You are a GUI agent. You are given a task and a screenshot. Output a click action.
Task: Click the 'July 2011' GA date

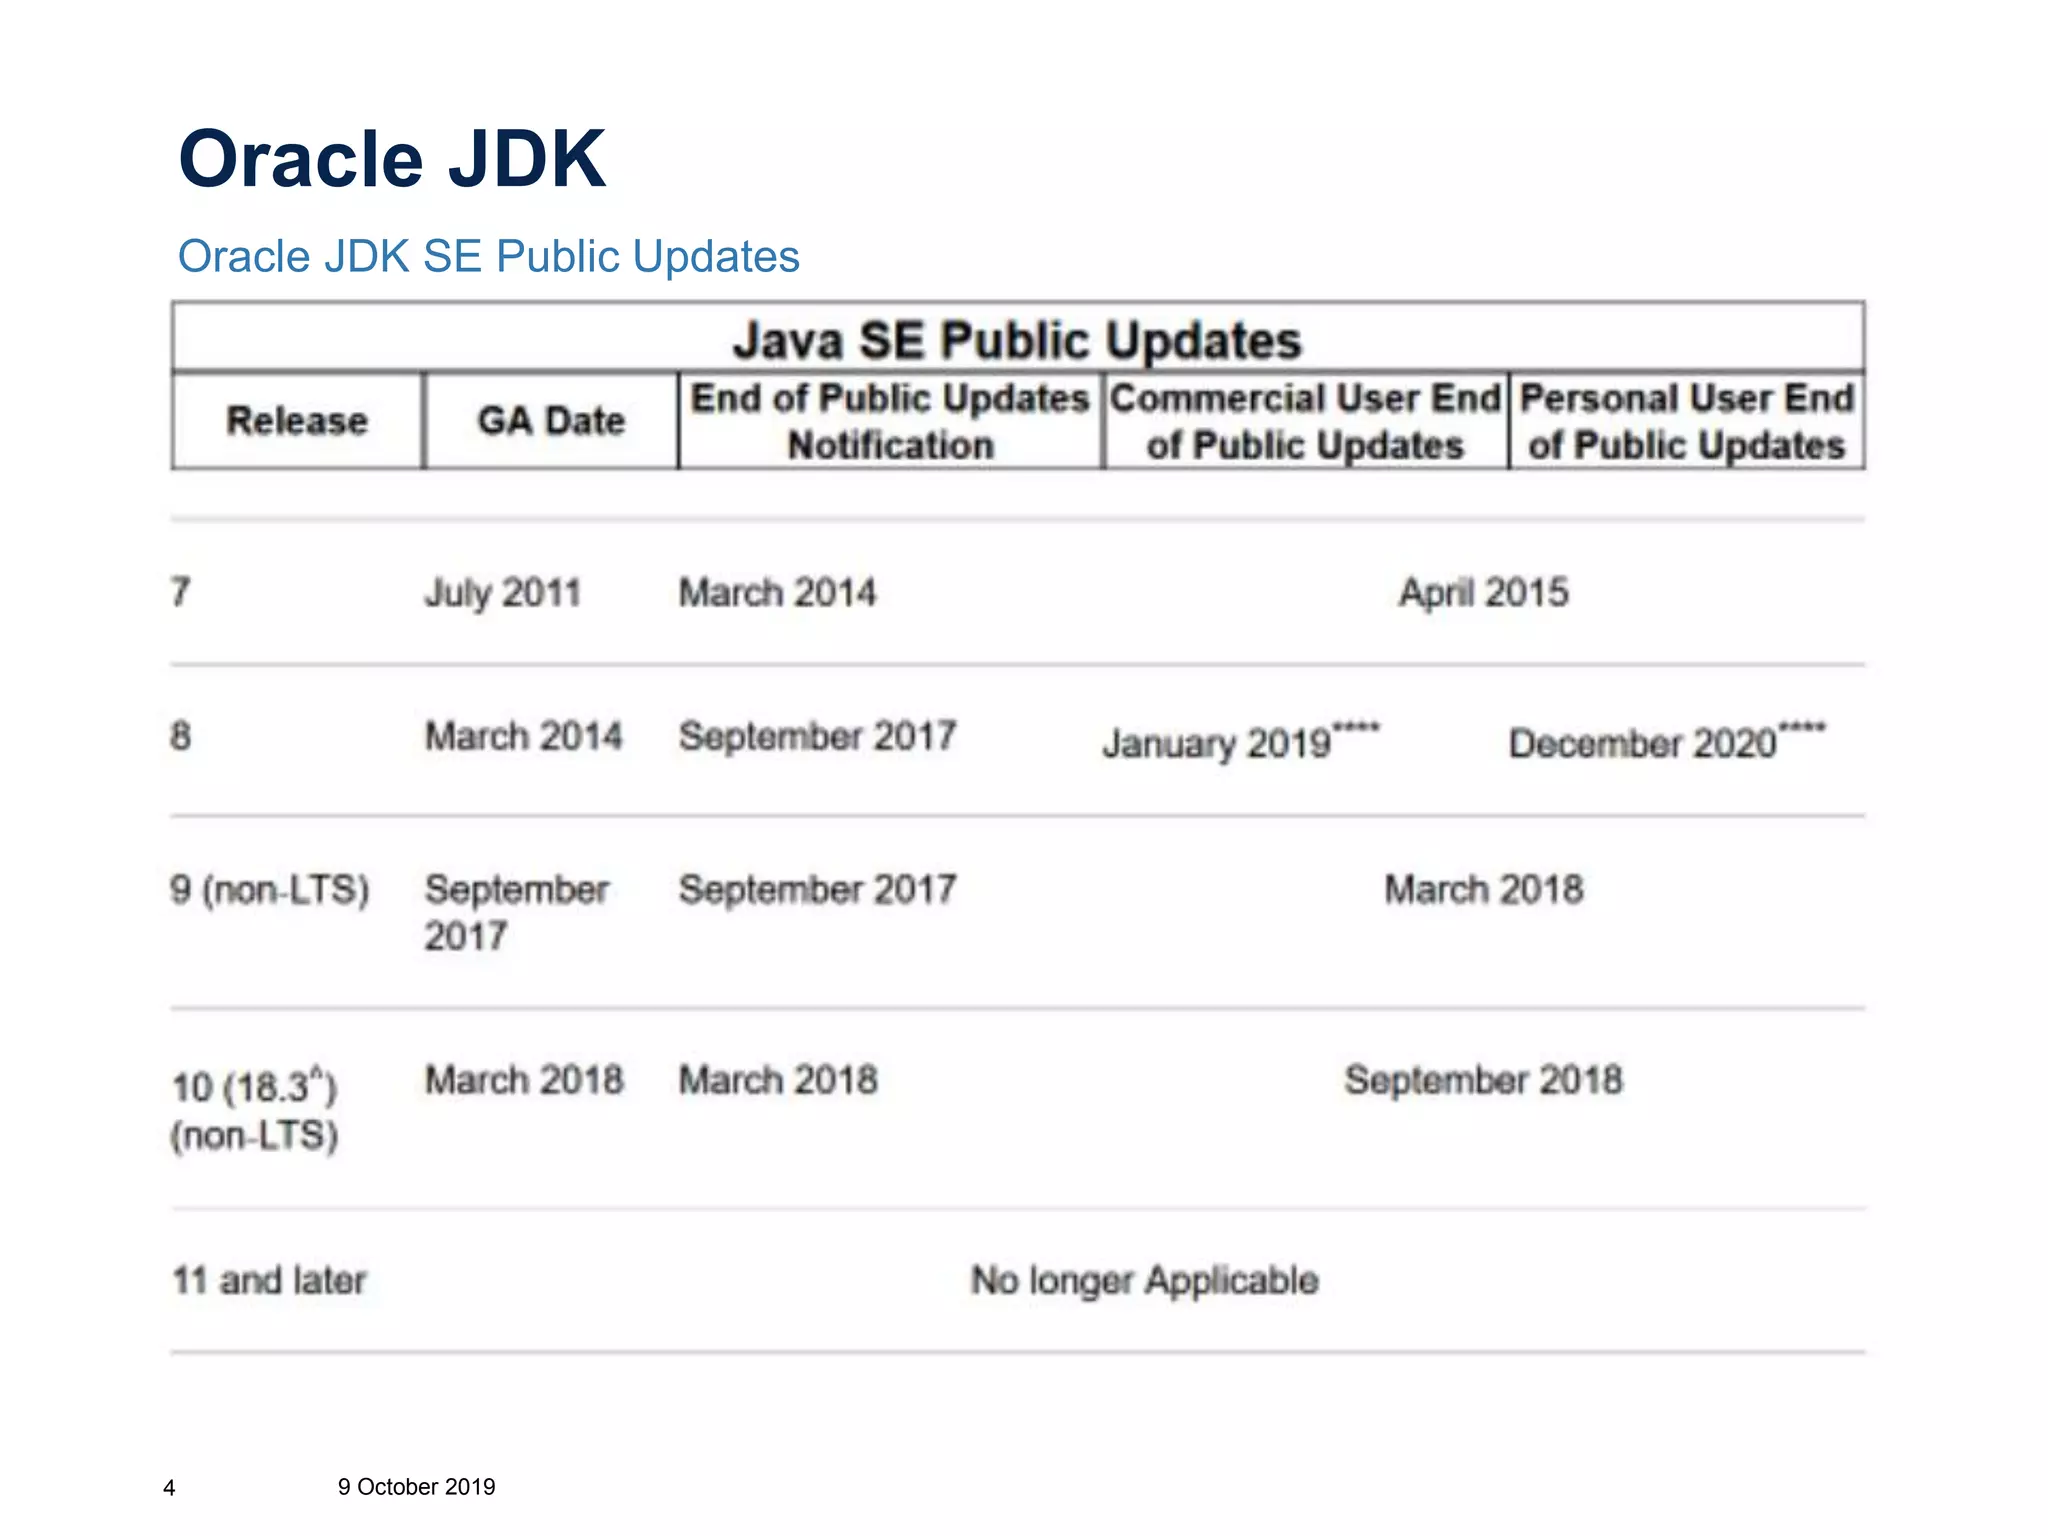click(503, 593)
